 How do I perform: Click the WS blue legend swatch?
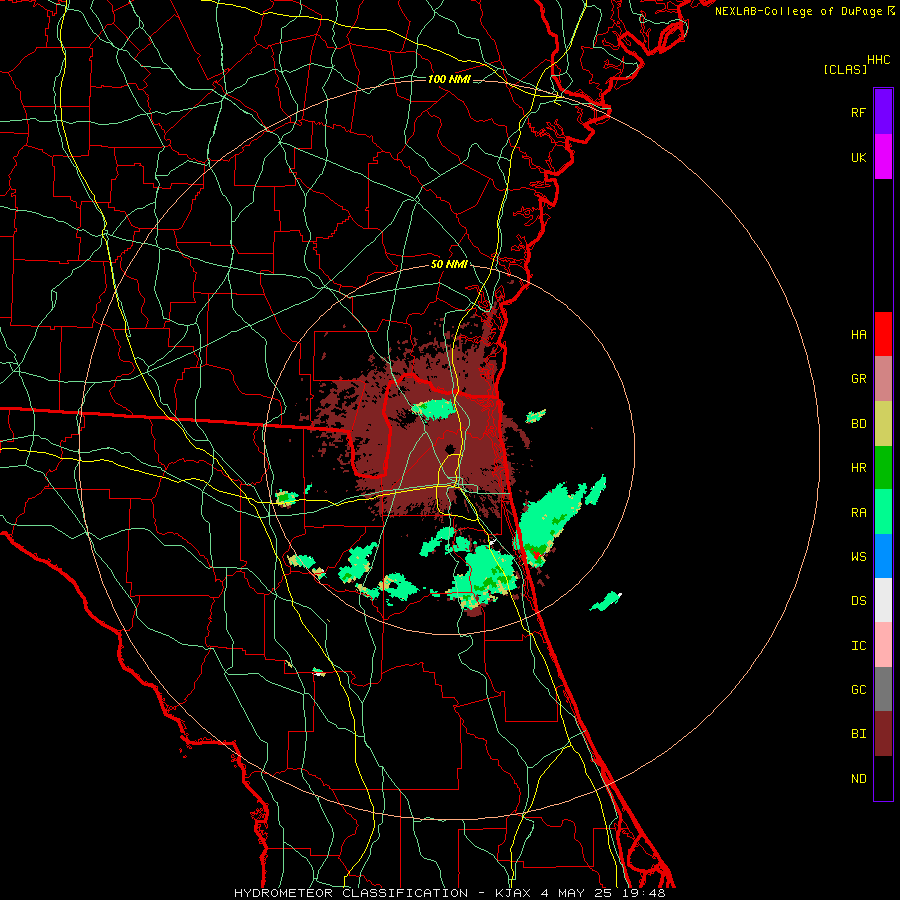[x=883, y=556]
